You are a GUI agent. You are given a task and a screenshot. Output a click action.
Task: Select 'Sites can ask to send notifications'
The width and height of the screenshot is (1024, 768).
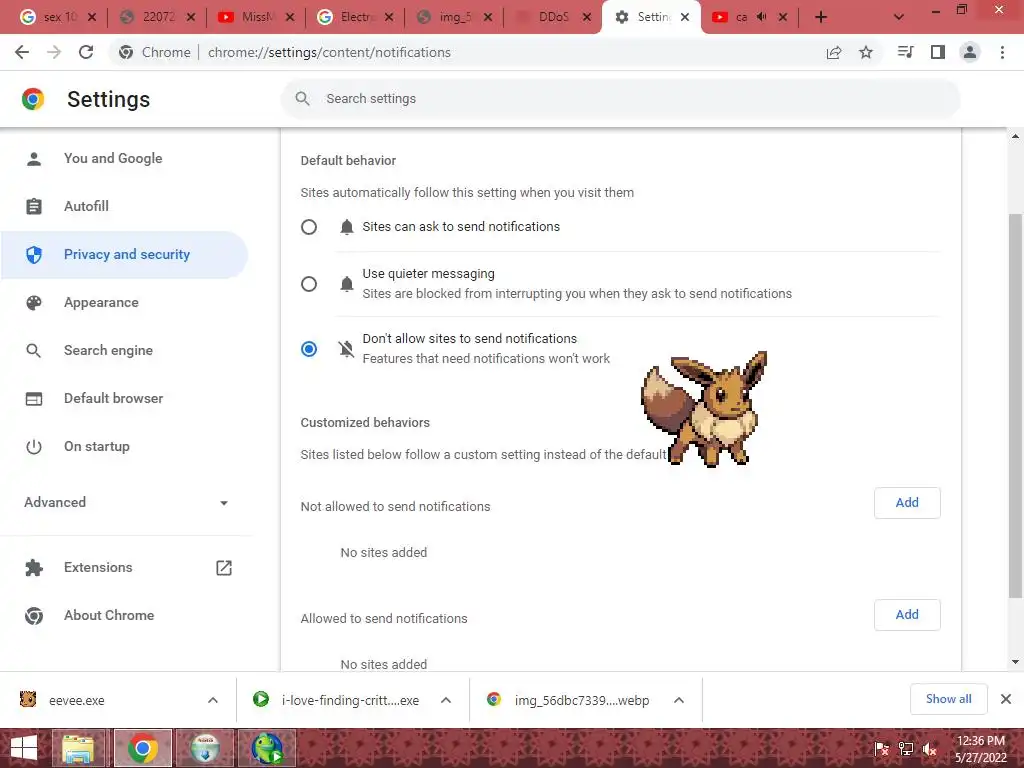309,227
